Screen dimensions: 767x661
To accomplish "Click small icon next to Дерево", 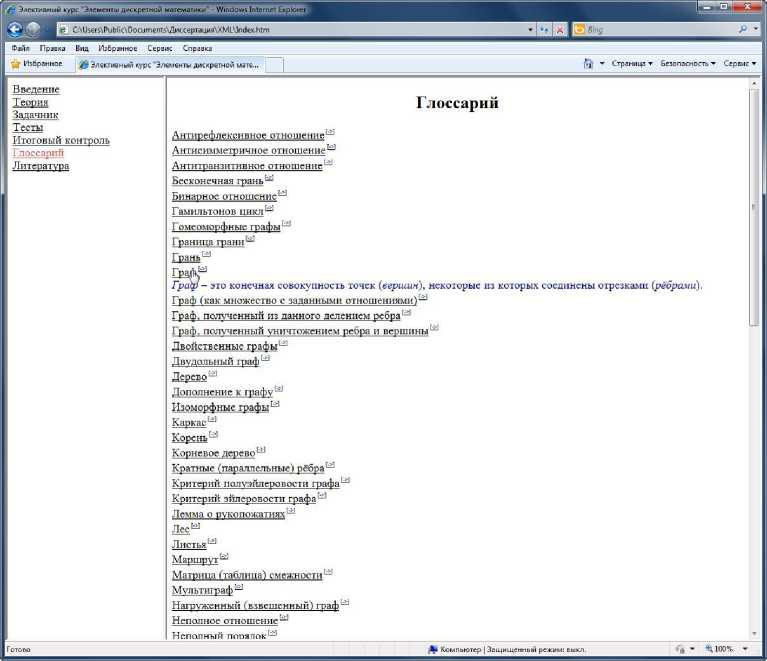I will (212, 373).
